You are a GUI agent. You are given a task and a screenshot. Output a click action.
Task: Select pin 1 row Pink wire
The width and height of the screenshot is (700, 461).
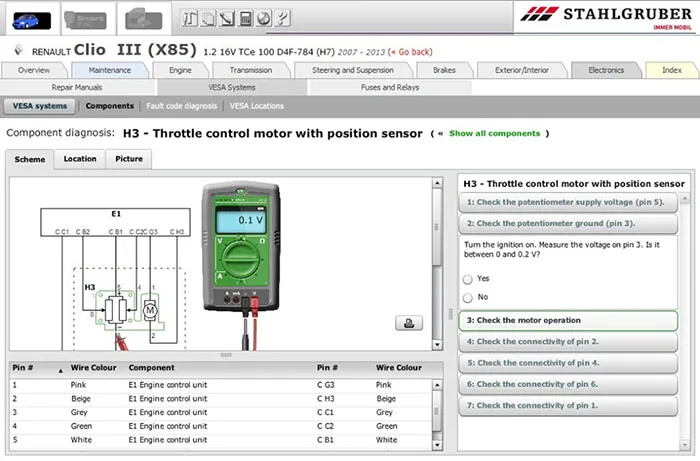coord(221,385)
